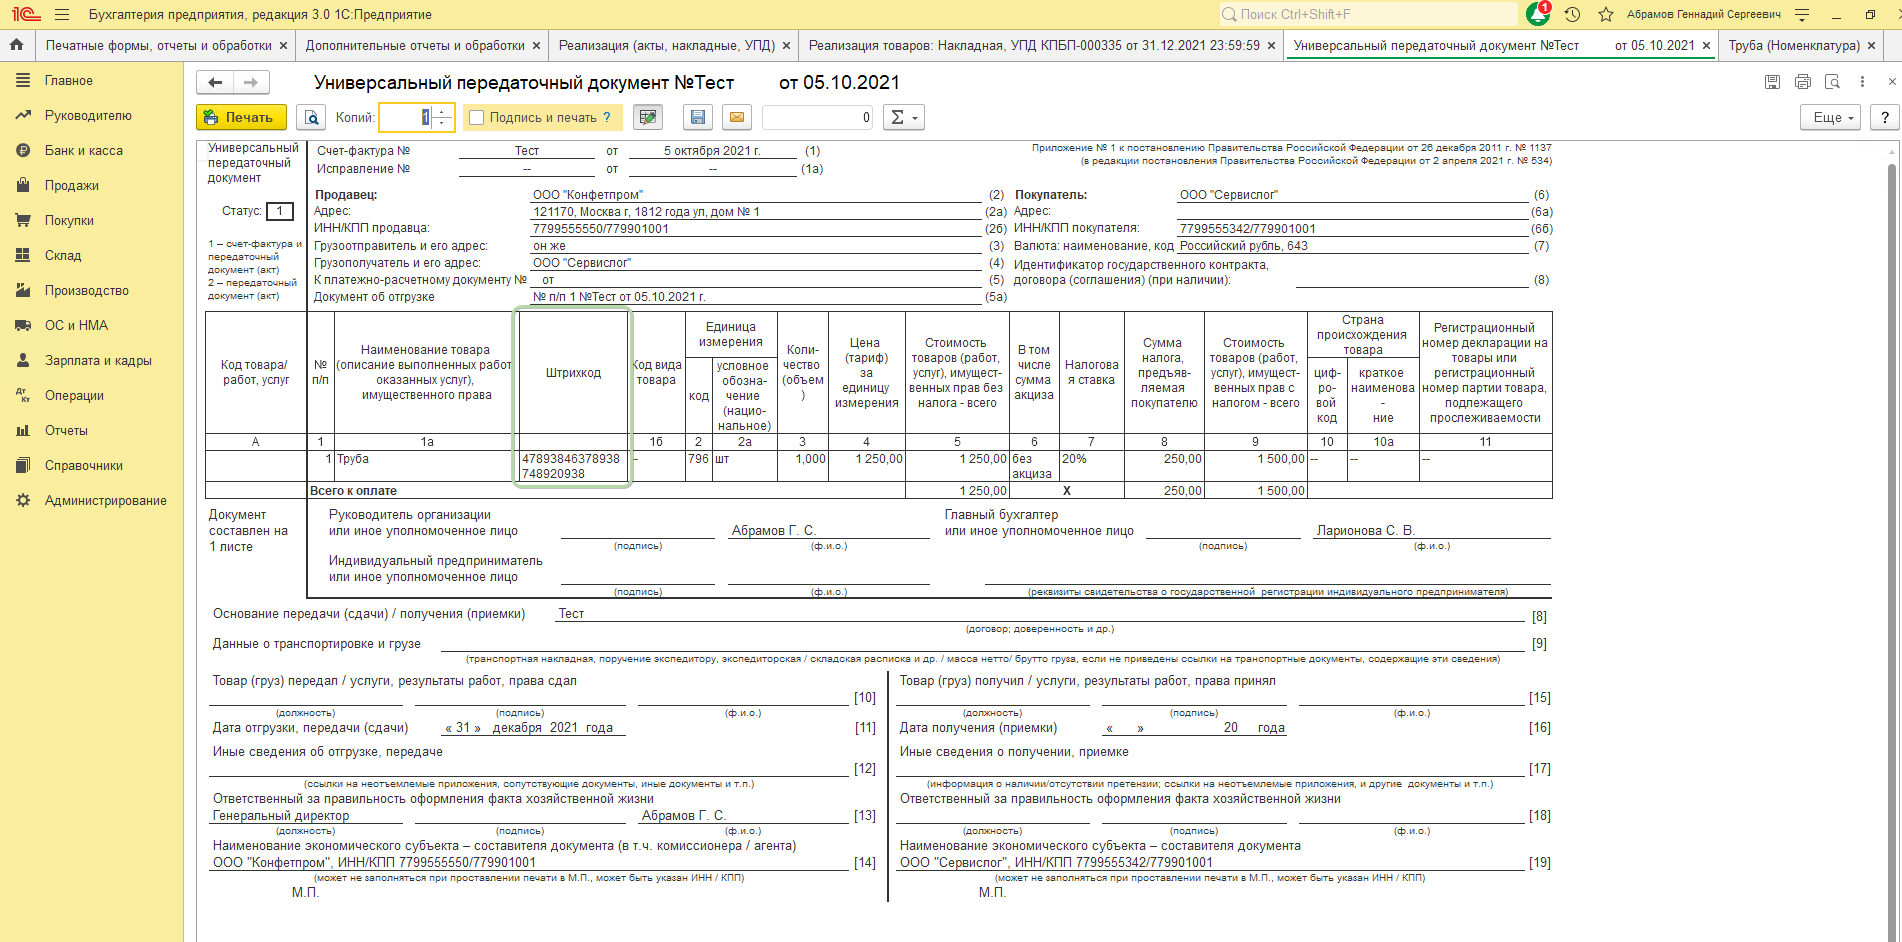This screenshot has height=942, width=1902.
Task: Select the product name cell Труба
Action: click(424, 466)
